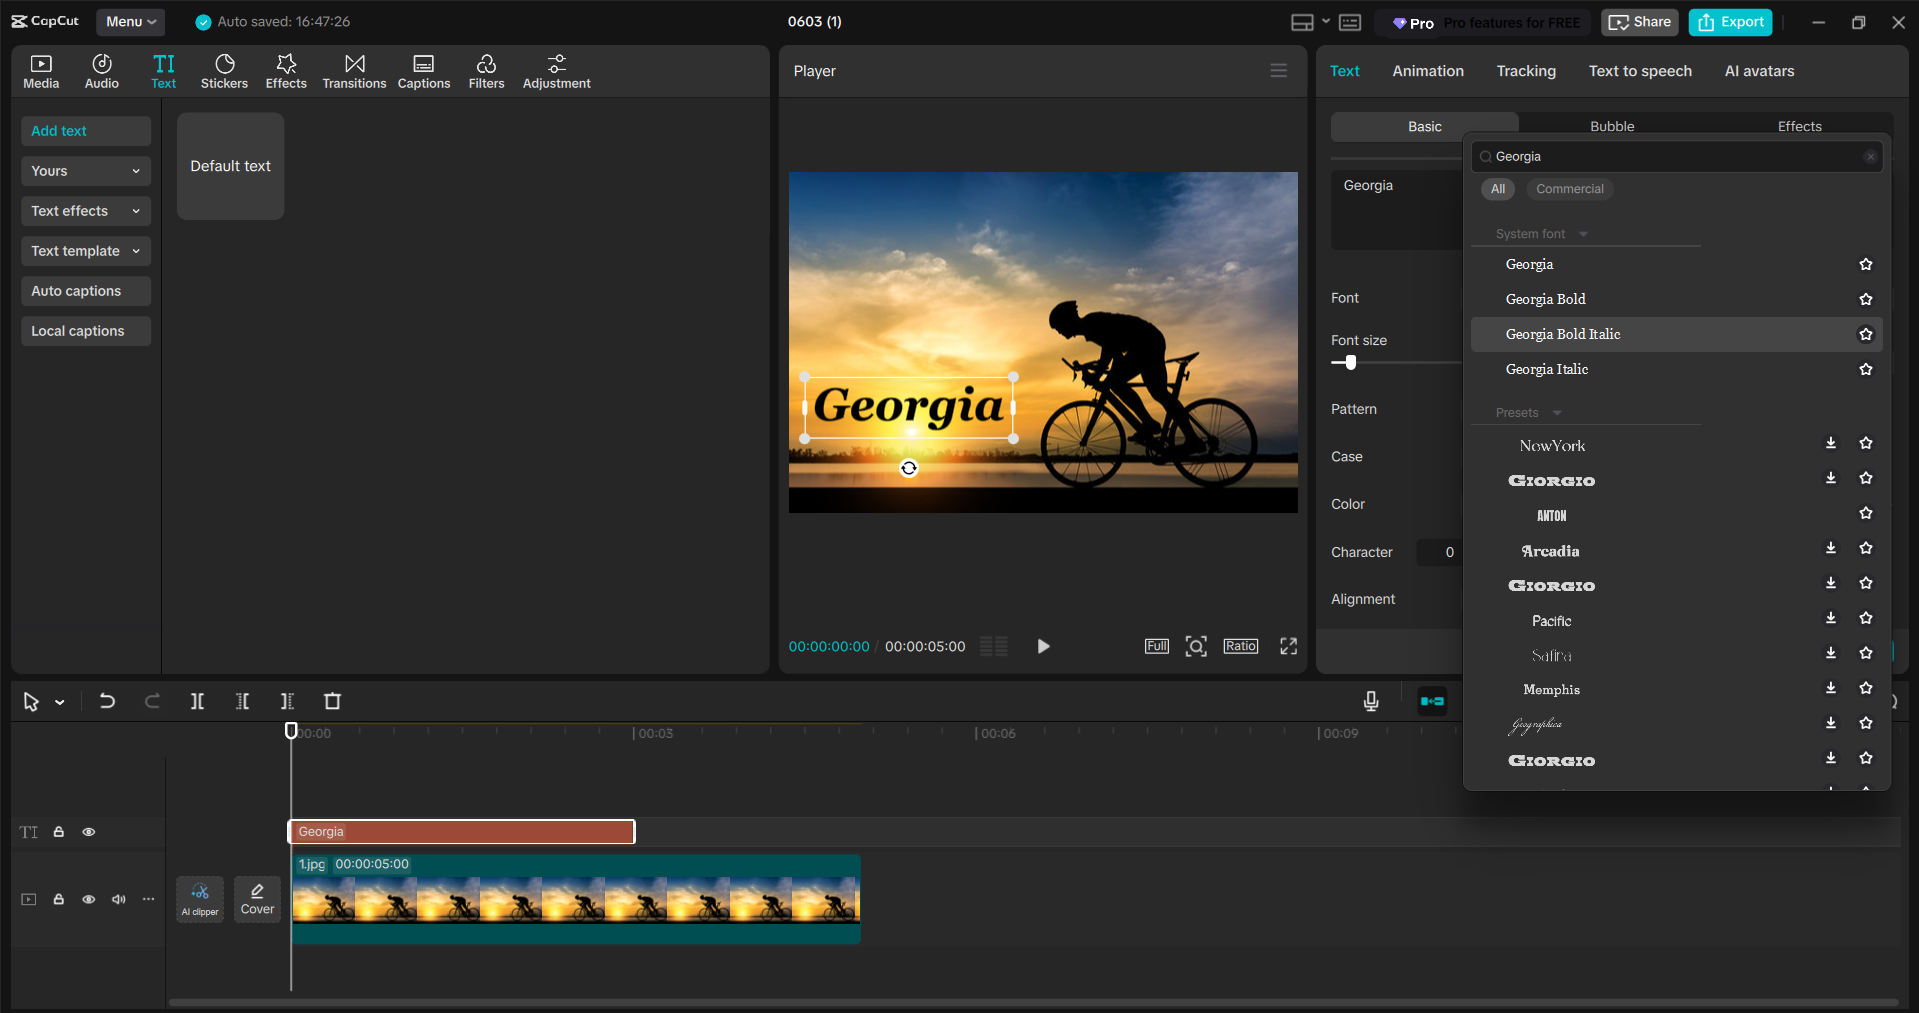Hide the text track with eye icon
The width and height of the screenshot is (1919, 1013).
point(89,832)
